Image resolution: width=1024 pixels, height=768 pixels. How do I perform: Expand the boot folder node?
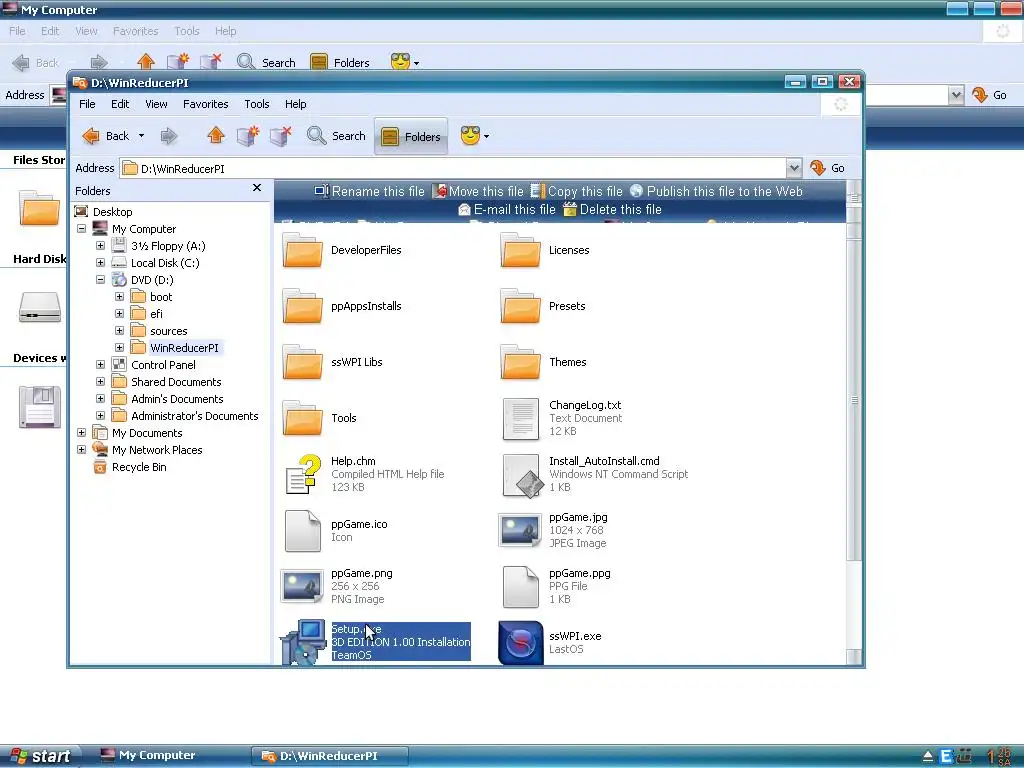coord(120,296)
